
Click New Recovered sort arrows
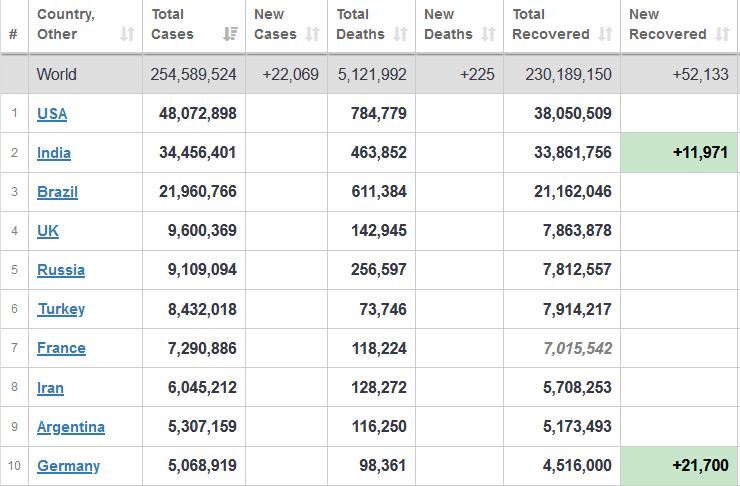(x=723, y=34)
